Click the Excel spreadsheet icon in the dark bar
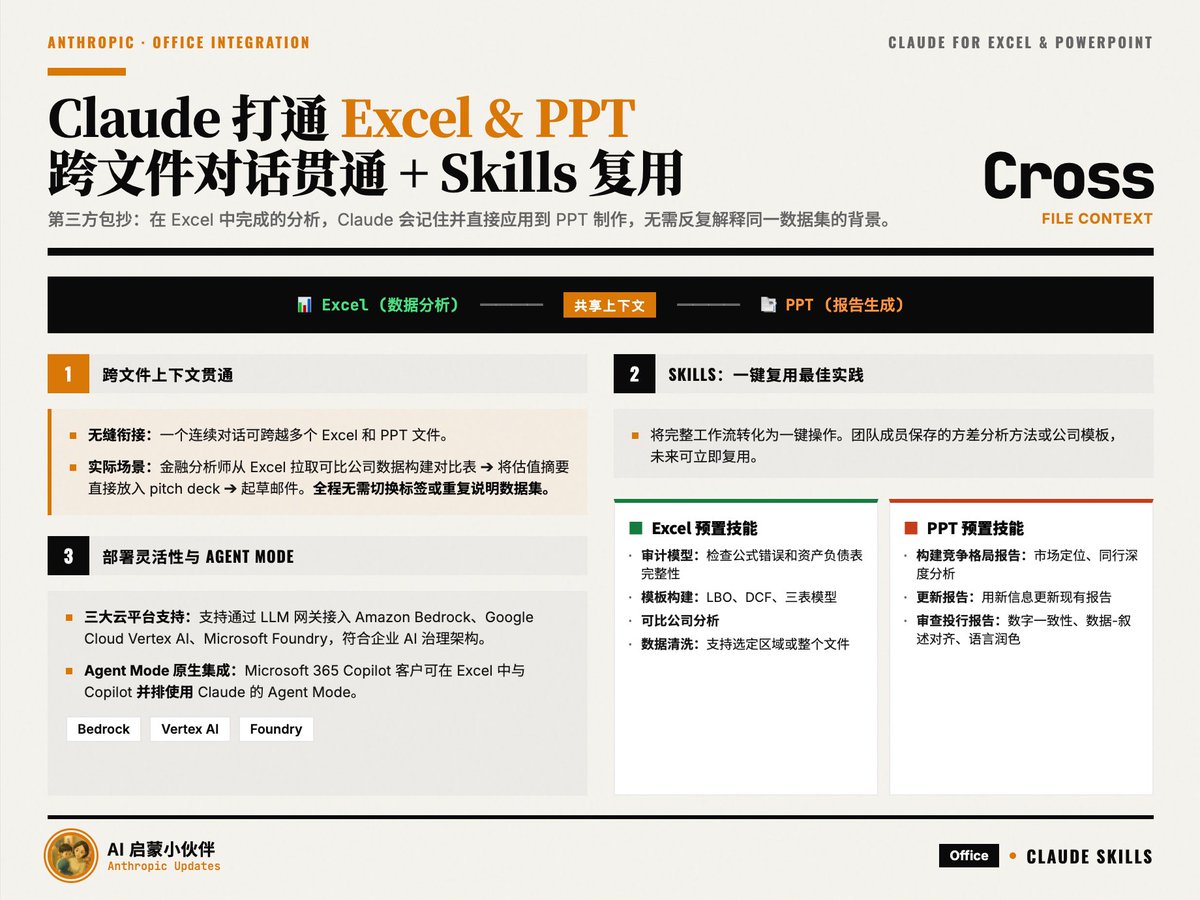The image size is (1200, 900). pyautogui.click(x=307, y=304)
